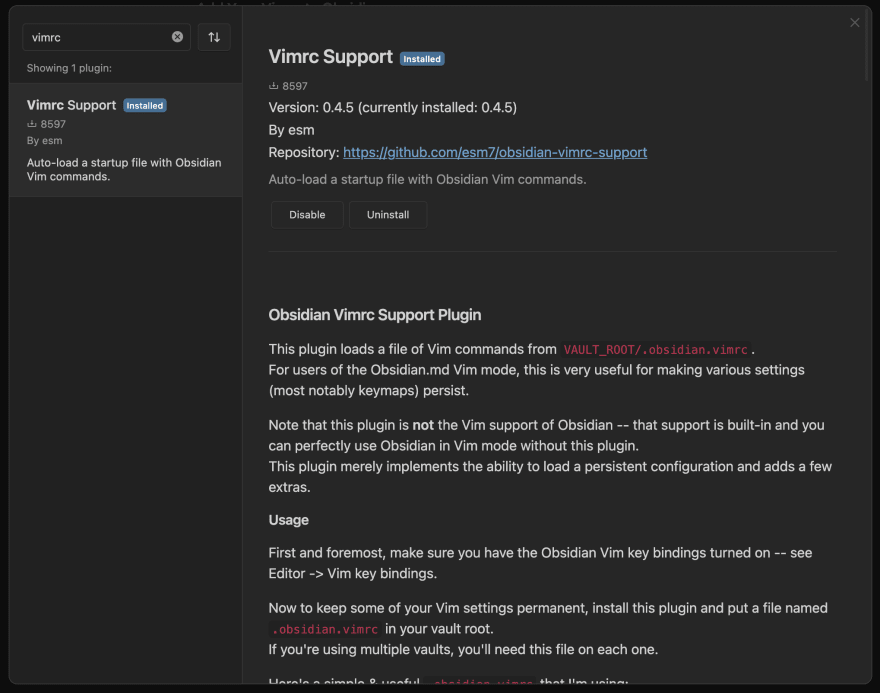Click the 'Usage' section heading

pos(288,520)
